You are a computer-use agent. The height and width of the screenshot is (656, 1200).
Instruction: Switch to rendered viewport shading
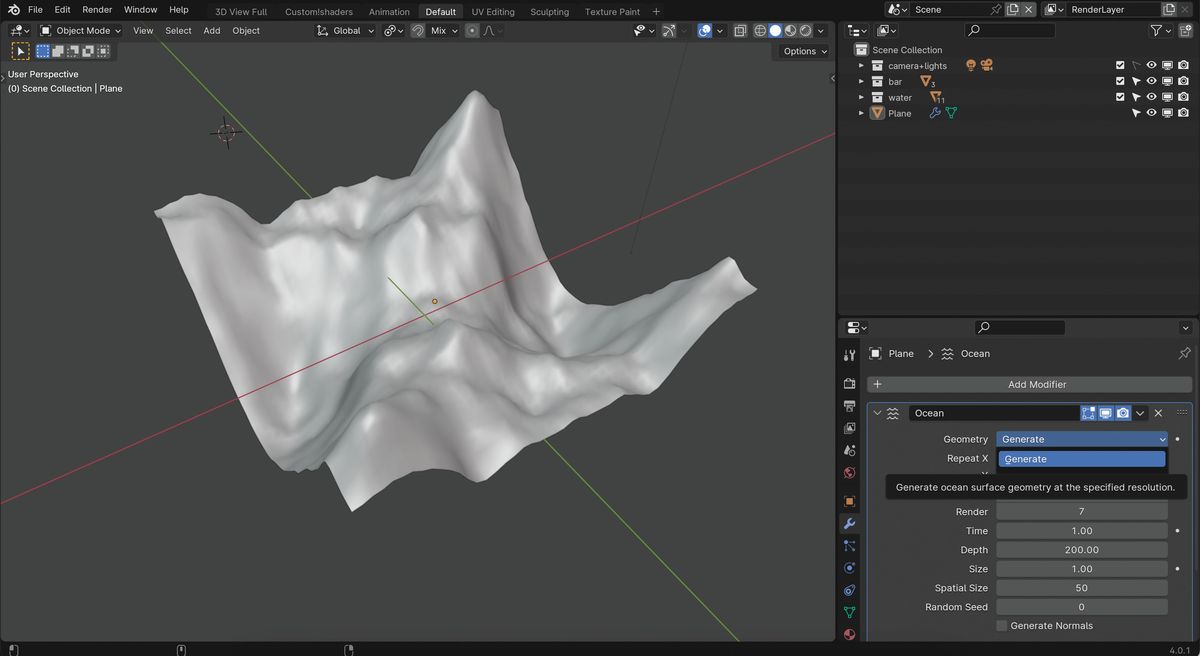[x=806, y=30]
